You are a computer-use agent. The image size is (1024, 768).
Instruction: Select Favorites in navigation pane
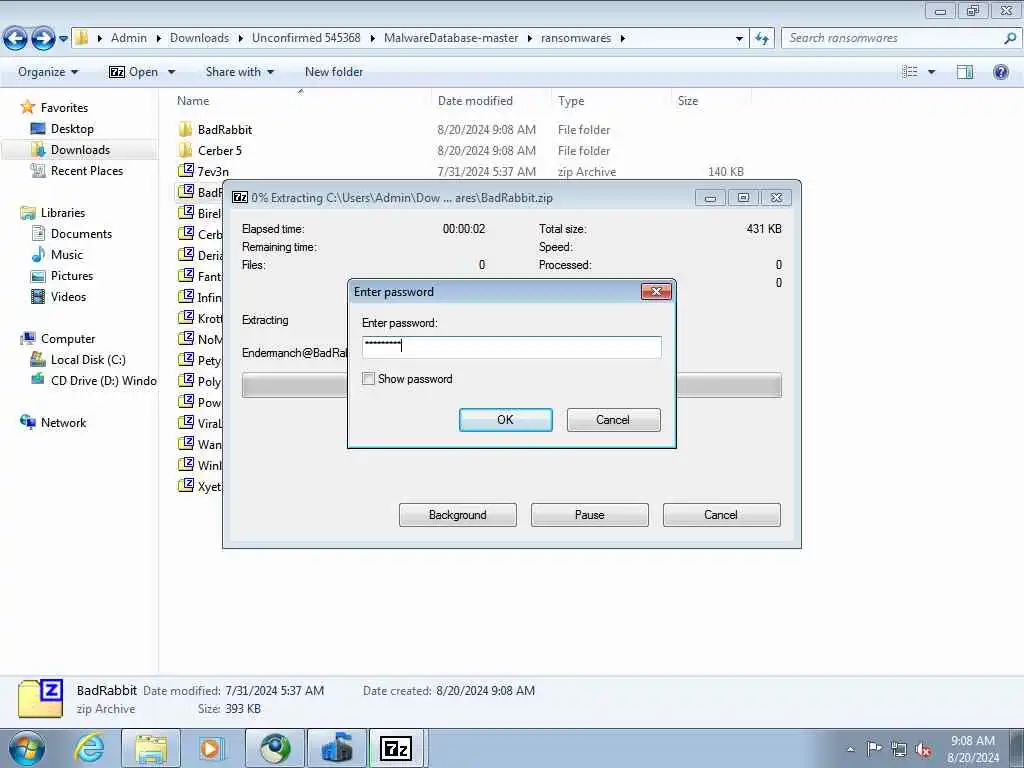[x=64, y=108]
